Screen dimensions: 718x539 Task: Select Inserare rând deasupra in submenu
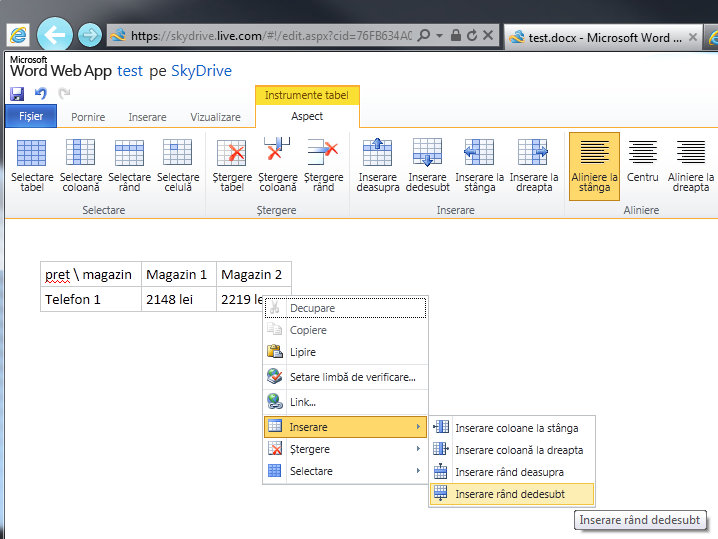click(x=512, y=472)
